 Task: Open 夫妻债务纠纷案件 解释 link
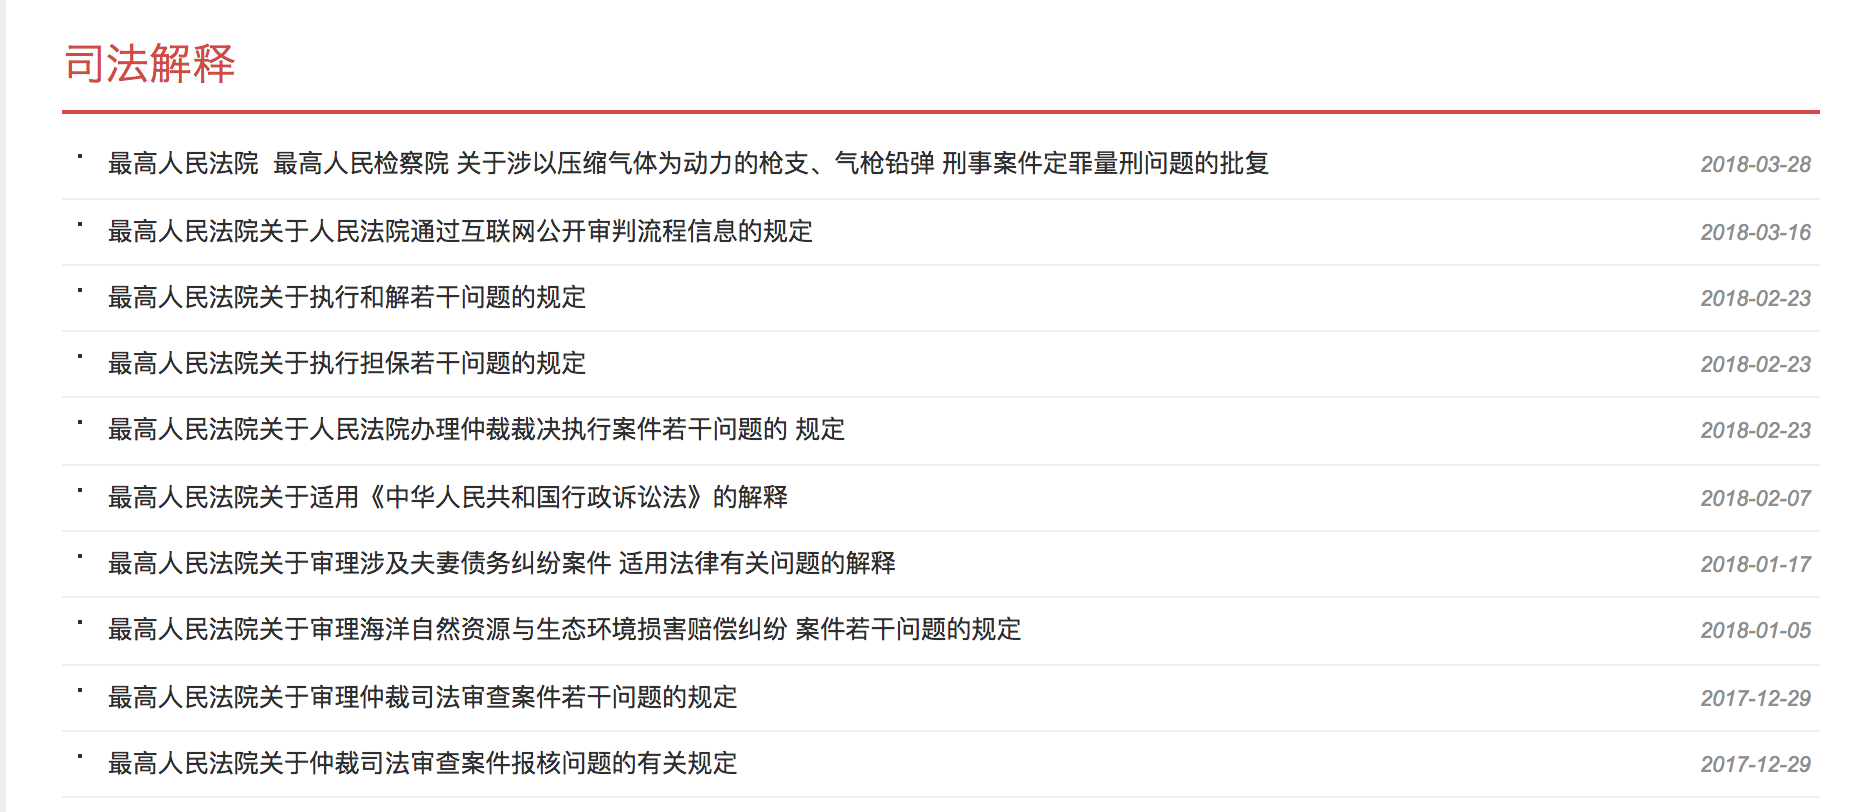pyautogui.click(x=501, y=563)
